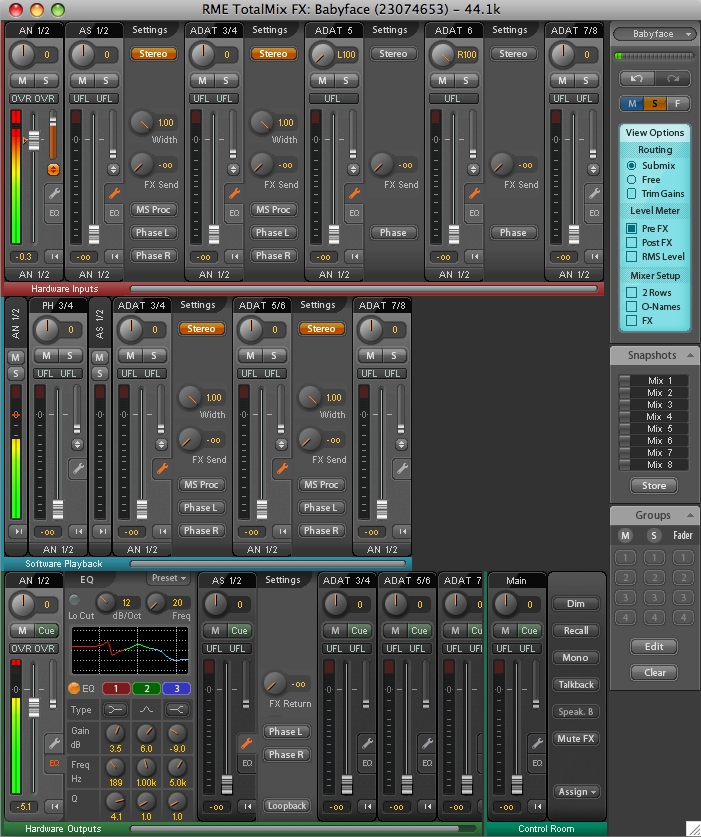Click the Talkback button
Viewport: 701px width, 837px height.
(x=576, y=684)
